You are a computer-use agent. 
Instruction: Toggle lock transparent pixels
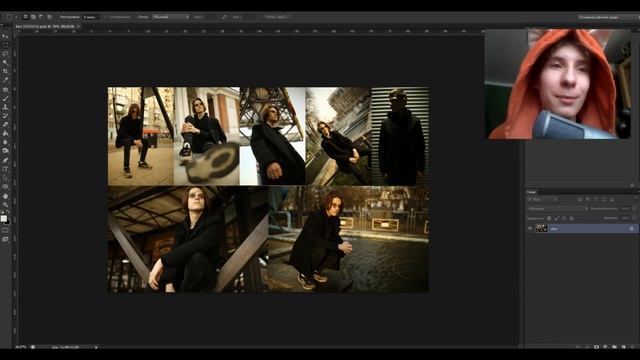tap(549, 218)
